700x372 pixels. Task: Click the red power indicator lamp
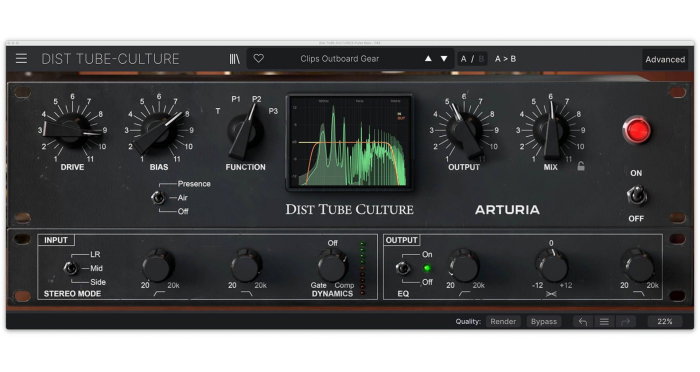coord(637,130)
